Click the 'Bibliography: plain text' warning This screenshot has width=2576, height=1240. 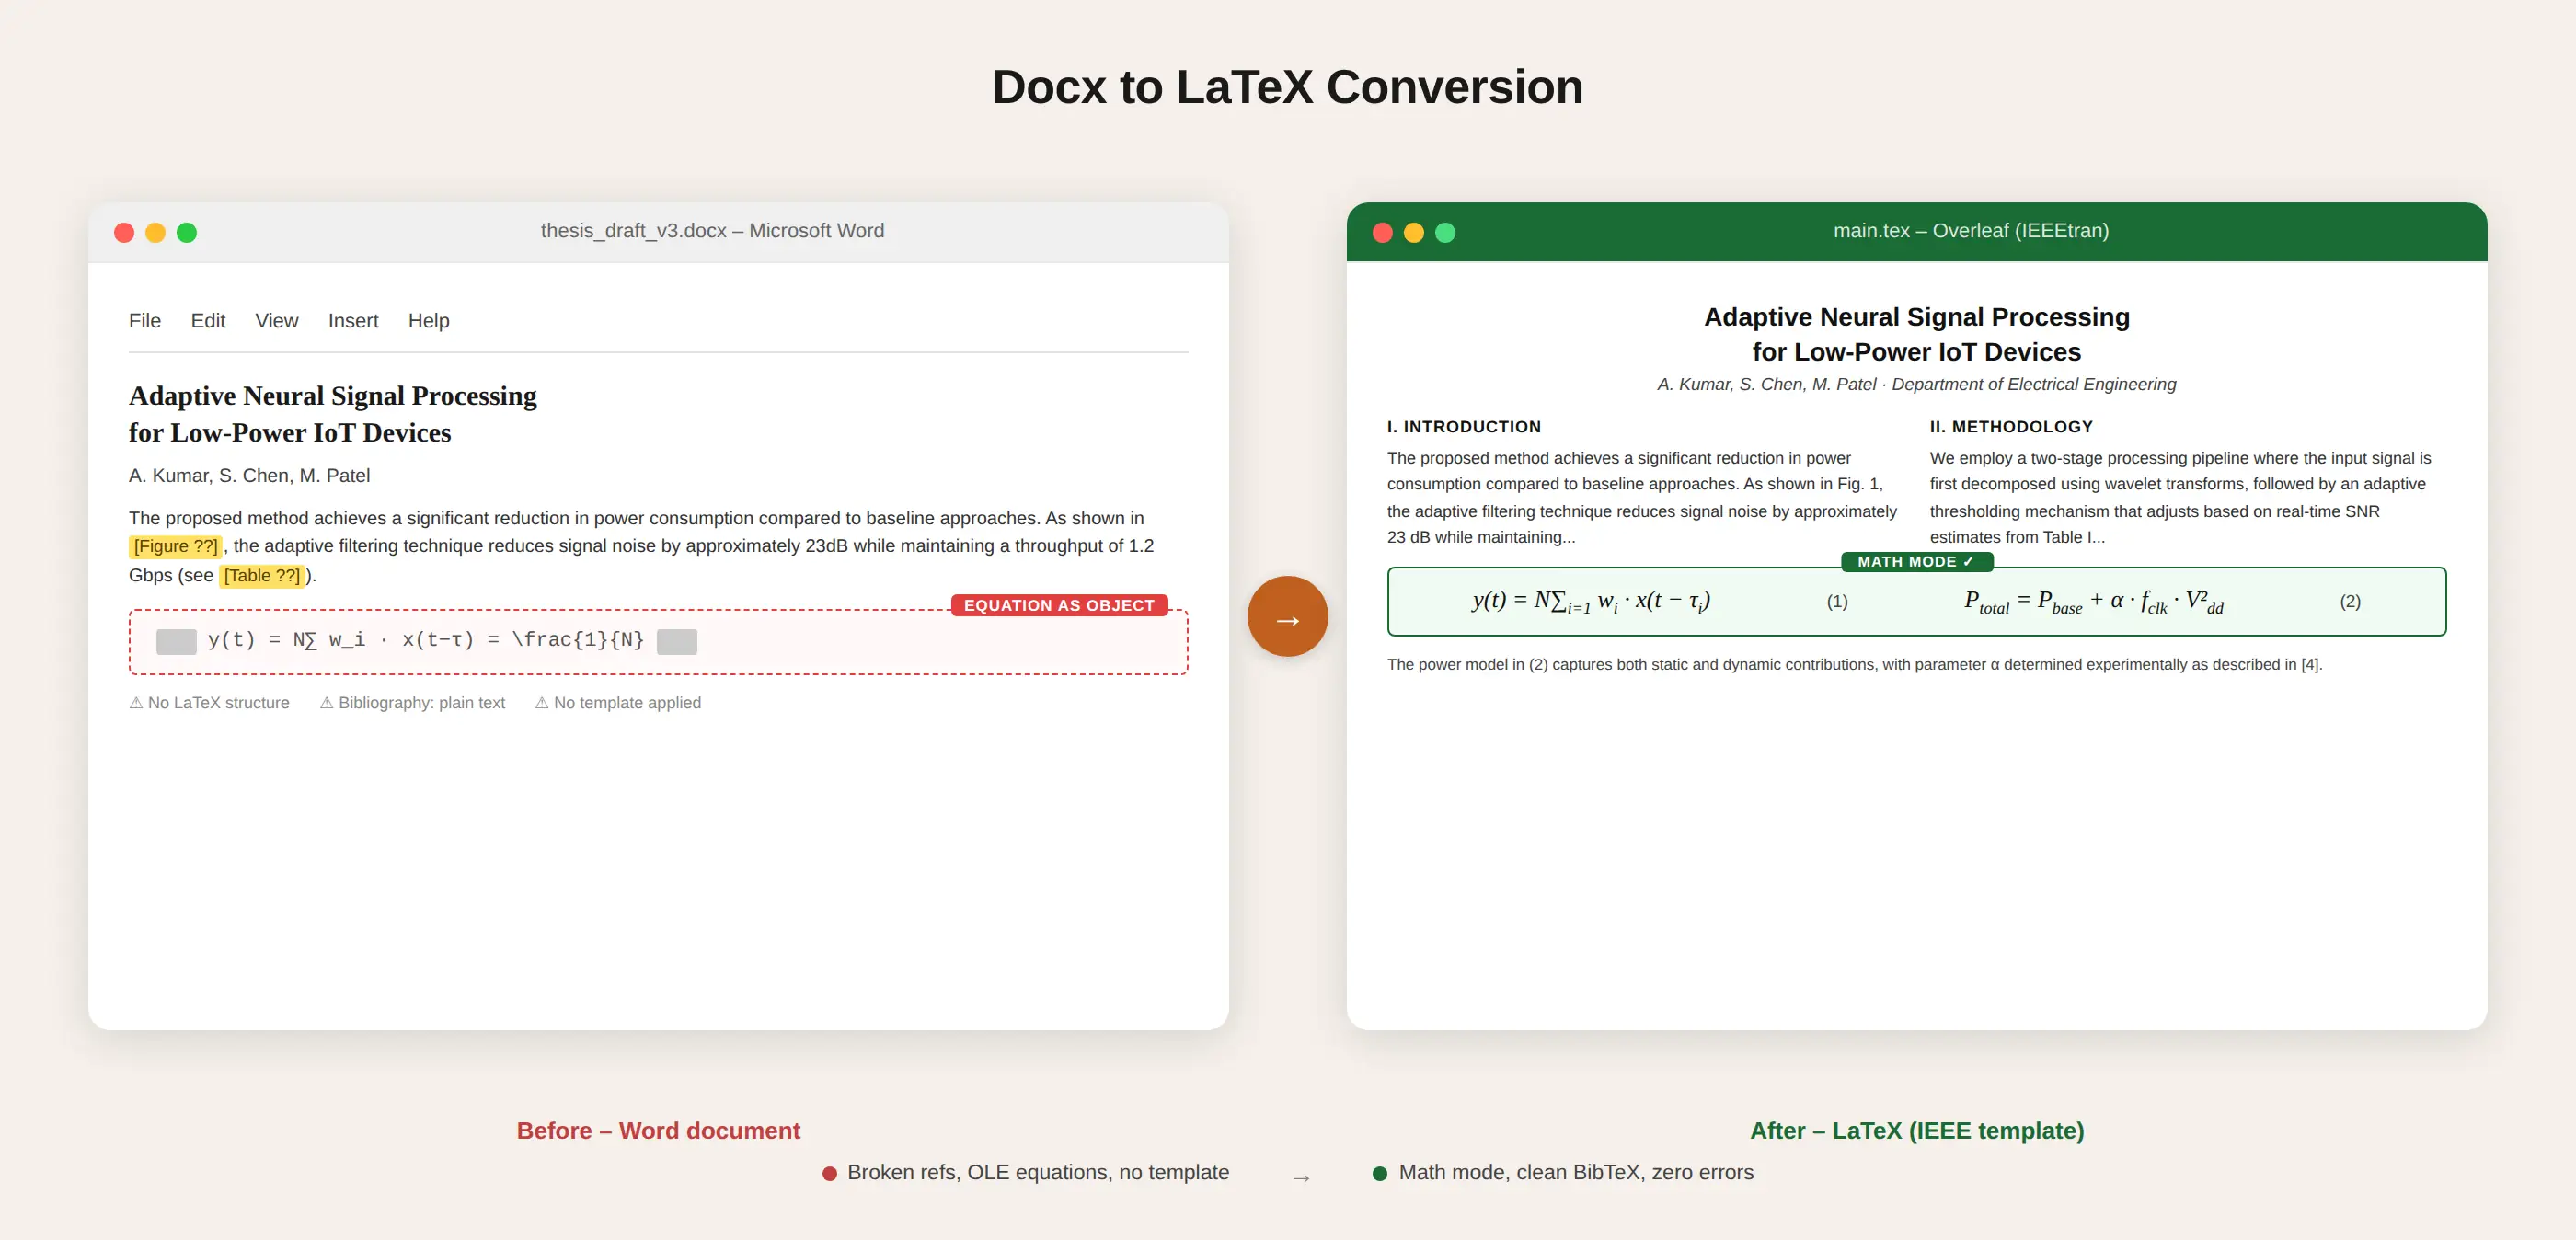[x=412, y=703]
